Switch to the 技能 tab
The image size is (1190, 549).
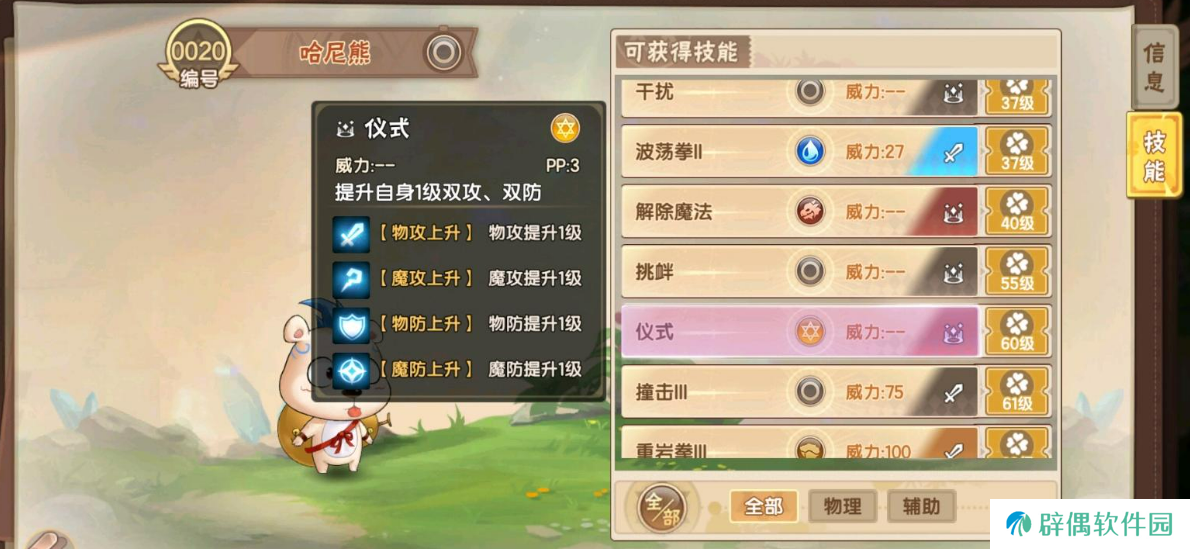1154,155
